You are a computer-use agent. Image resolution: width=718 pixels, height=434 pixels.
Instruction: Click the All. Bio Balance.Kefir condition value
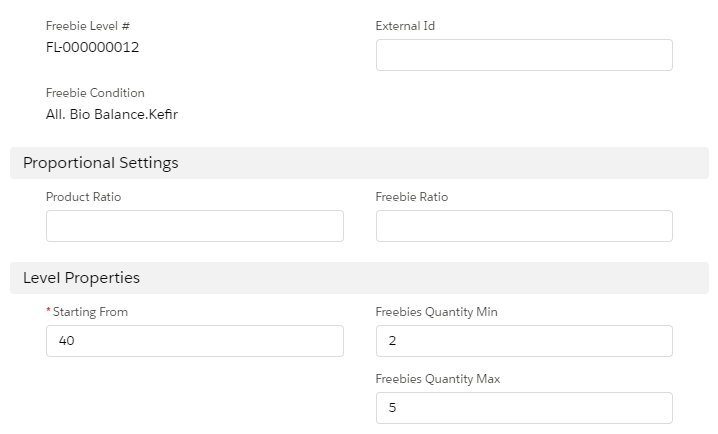[x=112, y=114]
